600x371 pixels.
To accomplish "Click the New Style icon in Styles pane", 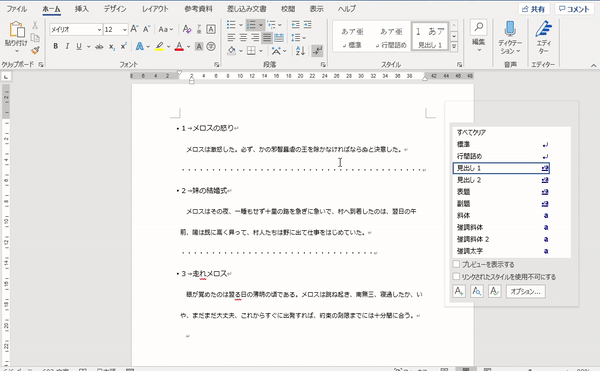I will 459,291.
